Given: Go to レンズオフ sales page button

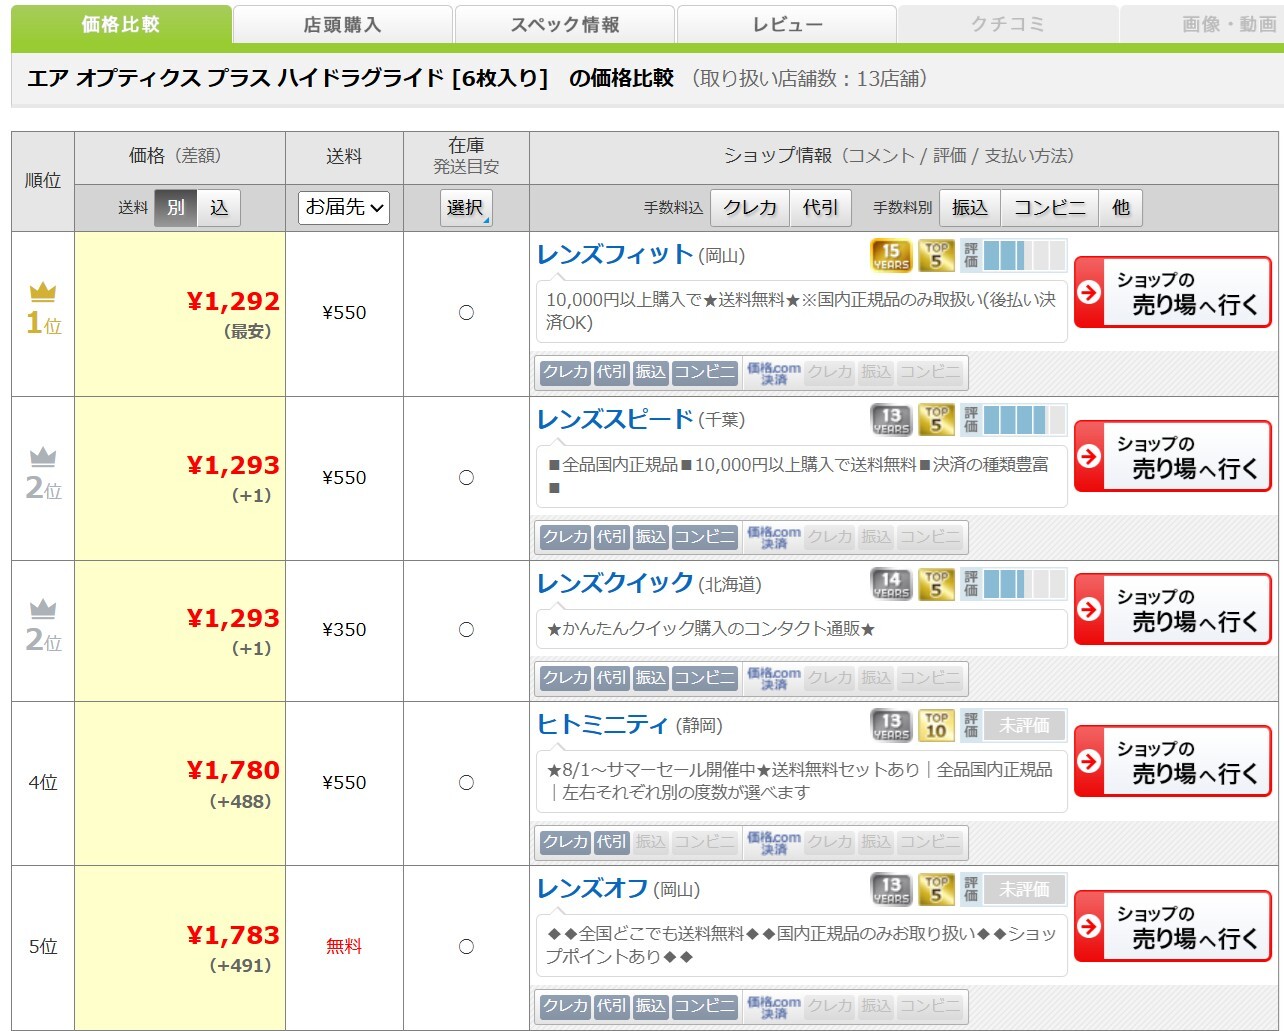Looking at the screenshot, I should [x=1172, y=926].
